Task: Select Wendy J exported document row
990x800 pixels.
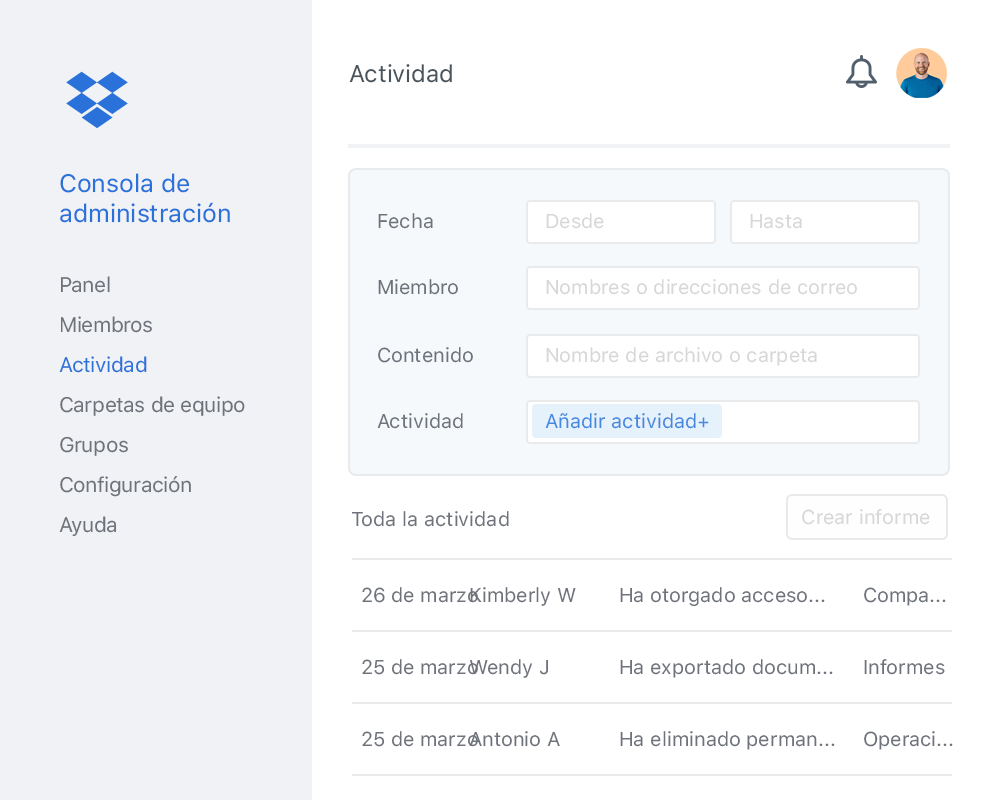Action: pos(650,667)
